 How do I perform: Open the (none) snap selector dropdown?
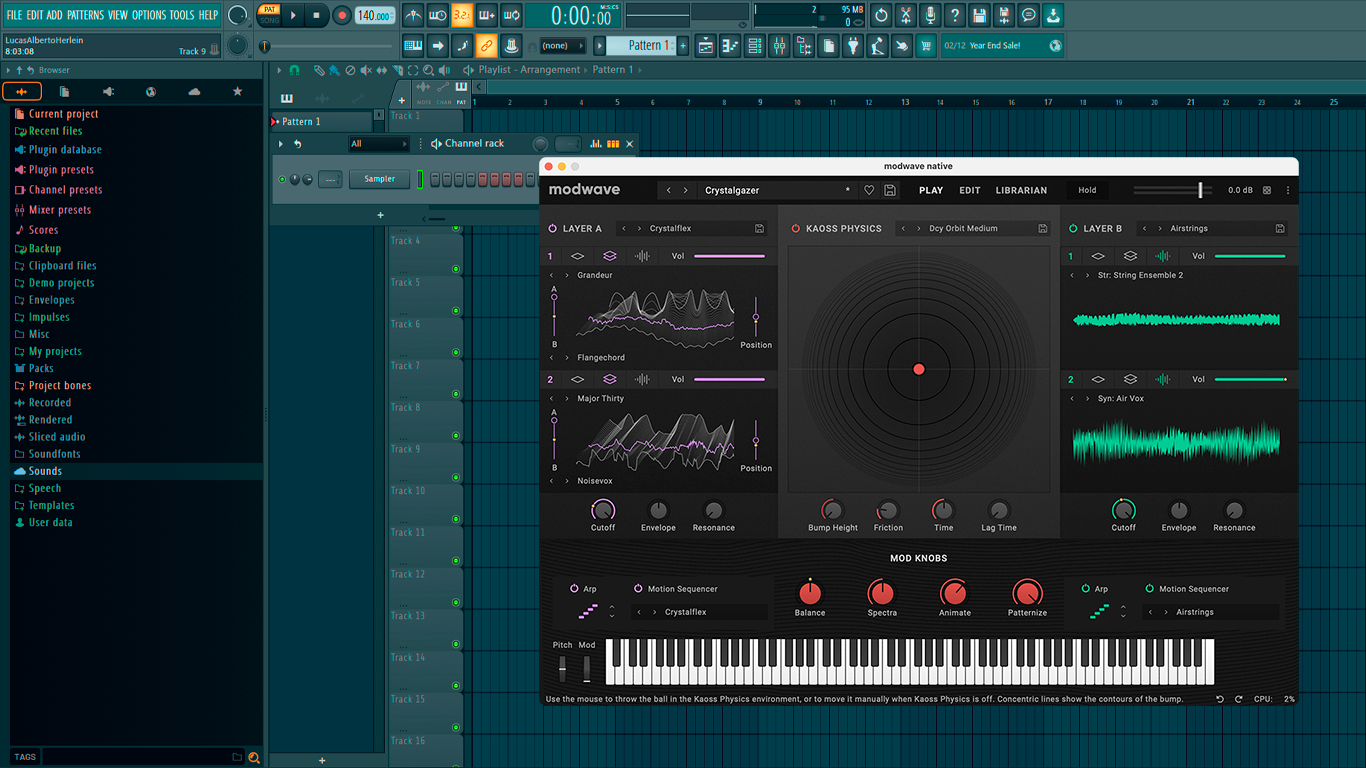(561, 46)
